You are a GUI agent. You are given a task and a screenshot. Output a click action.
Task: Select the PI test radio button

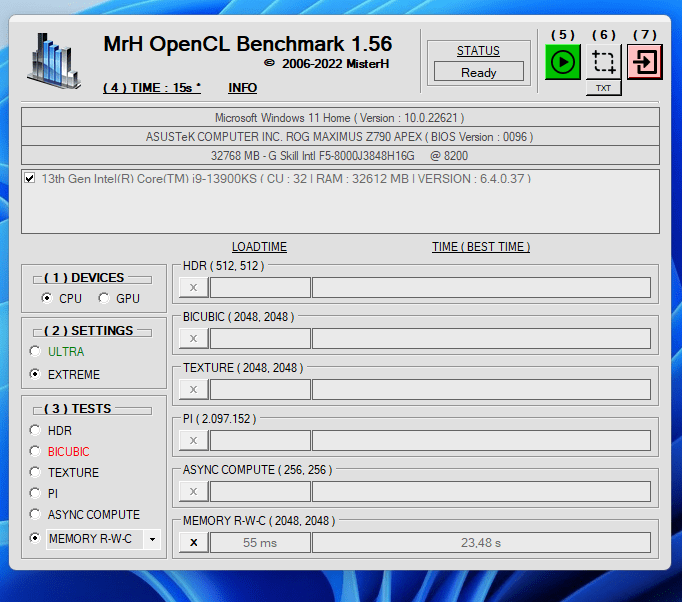35,493
